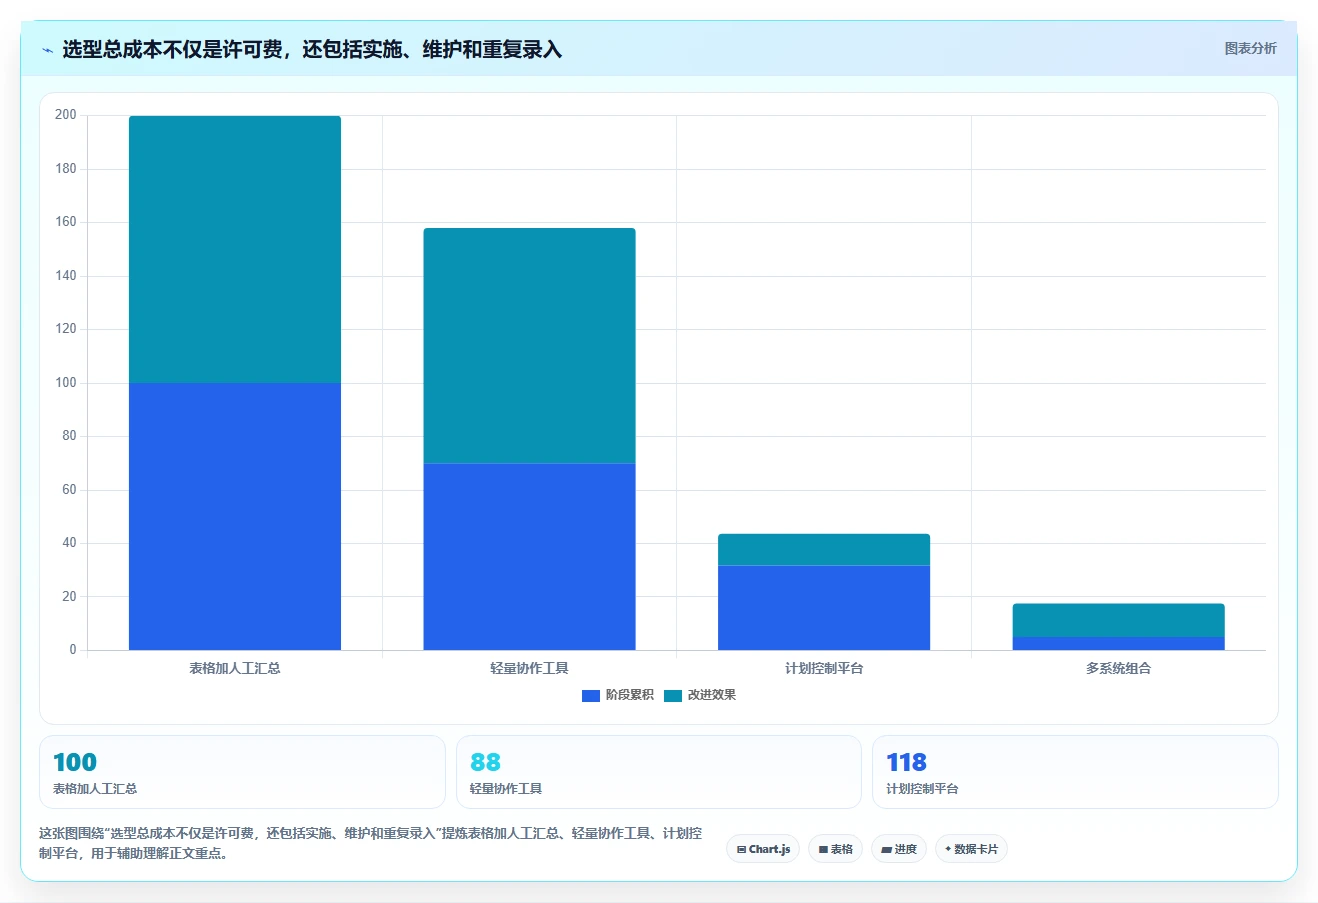The width and height of the screenshot is (1318, 903).
Task: Click the y-axis value 200
Action: 66,115
